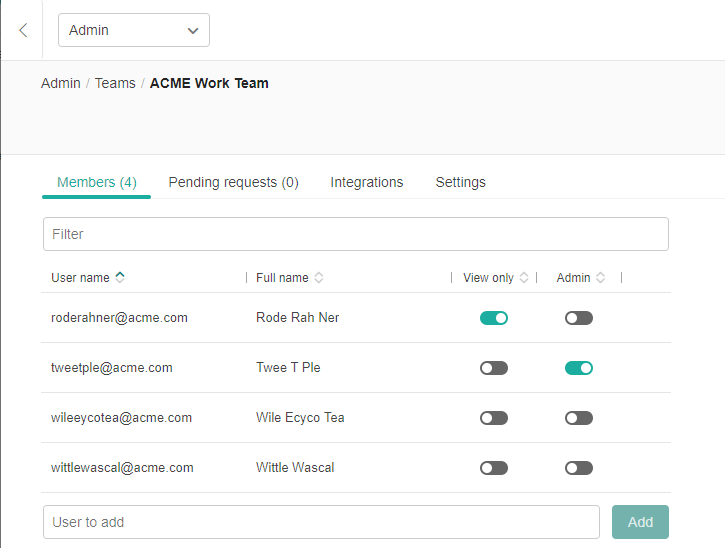
Task: Switch to Pending requests tab
Action: (x=233, y=182)
